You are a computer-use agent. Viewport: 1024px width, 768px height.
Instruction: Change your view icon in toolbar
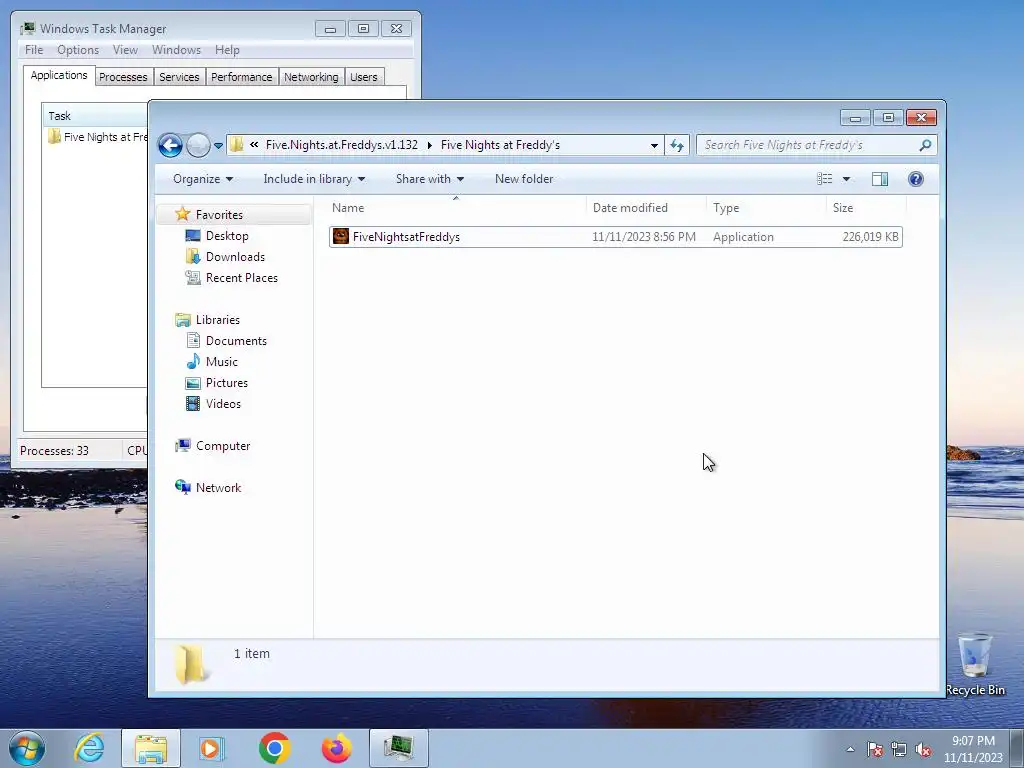(x=825, y=179)
